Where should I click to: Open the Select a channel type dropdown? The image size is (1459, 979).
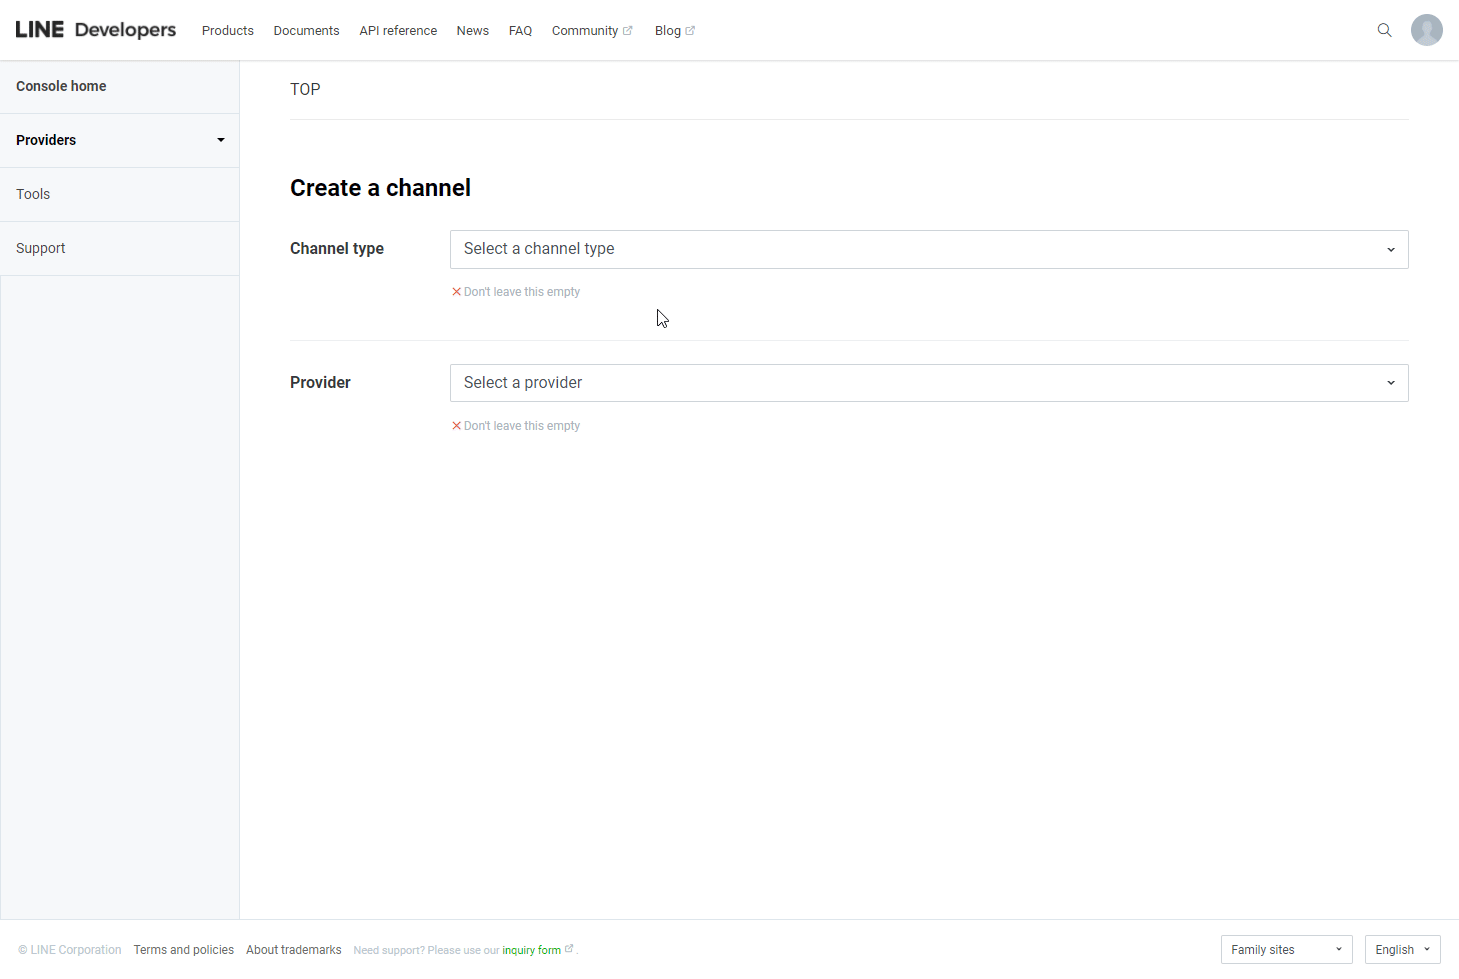(x=929, y=249)
